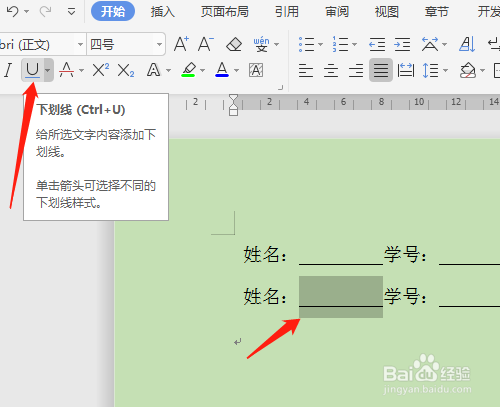Apply green text highlight color
Image resolution: width=500 pixels, height=407 pixels.
188,70
